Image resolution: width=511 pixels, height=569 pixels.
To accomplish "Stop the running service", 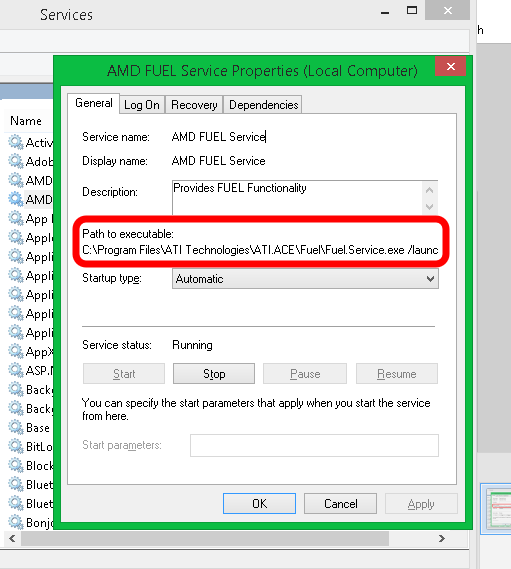I will click(x=214, y=374).
